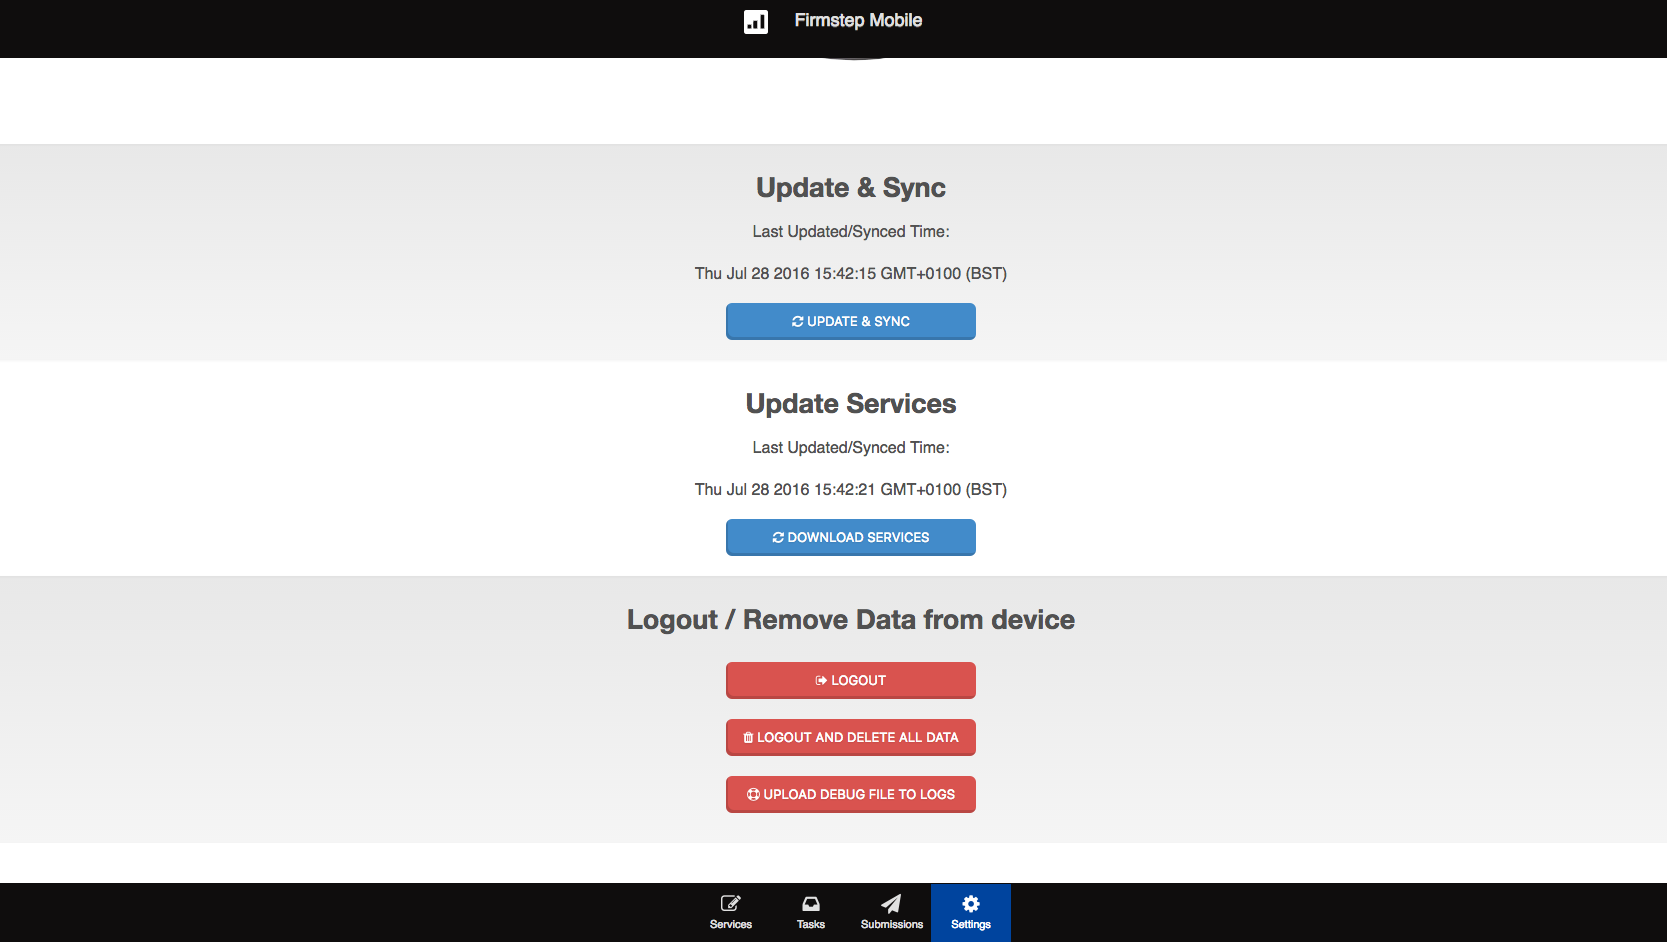This screenshot has height=942, width=1667.
Task: Click the red Logout button
Action: pyautogui.click(x=851, y=680)
